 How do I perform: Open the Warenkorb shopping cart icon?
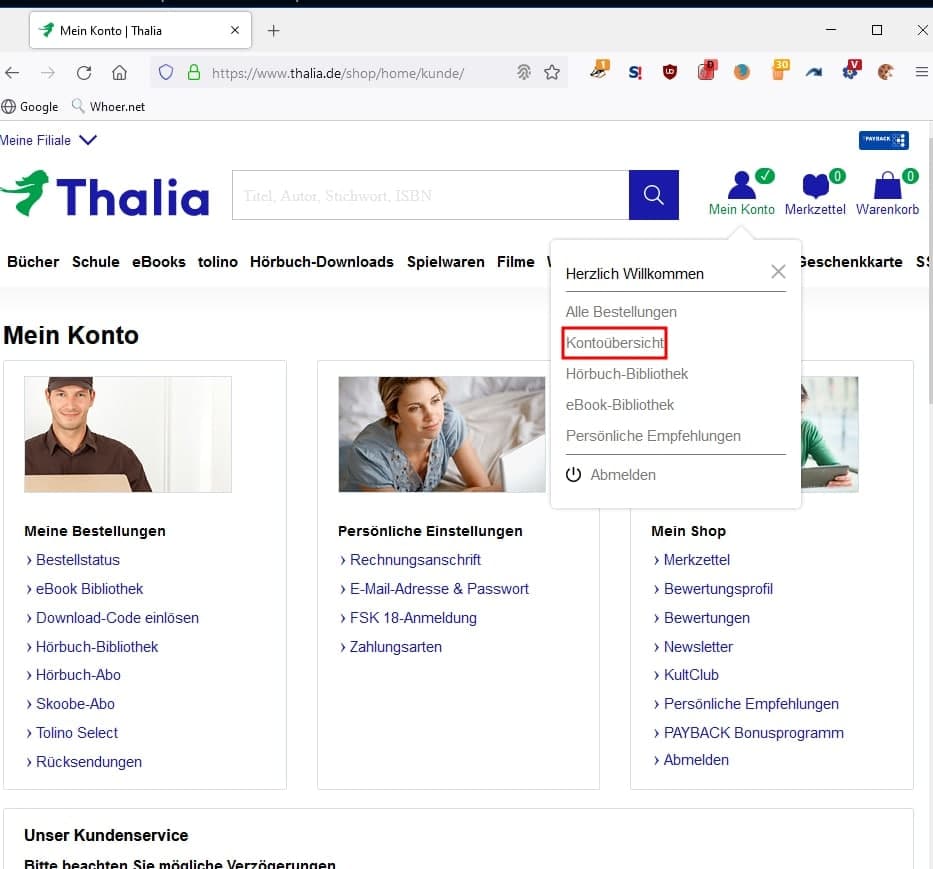tap(886, 187)
